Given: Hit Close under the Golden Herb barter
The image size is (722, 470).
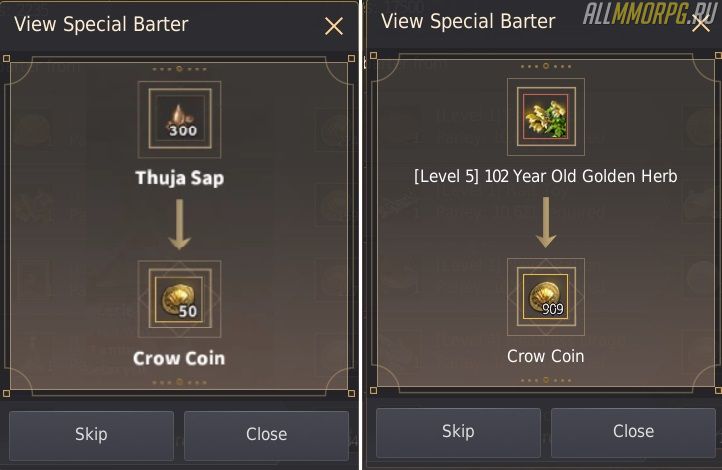Looking at the screenshot, I should [x=633, y=431].
